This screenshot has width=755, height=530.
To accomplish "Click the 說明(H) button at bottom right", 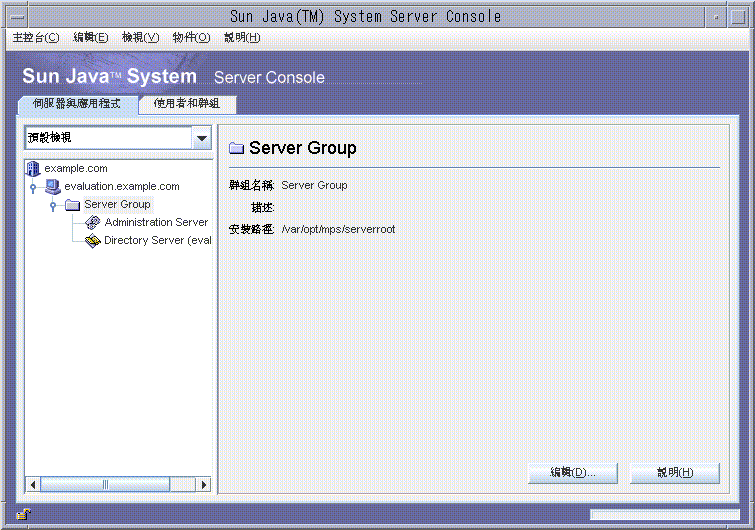I will (675, 473).
